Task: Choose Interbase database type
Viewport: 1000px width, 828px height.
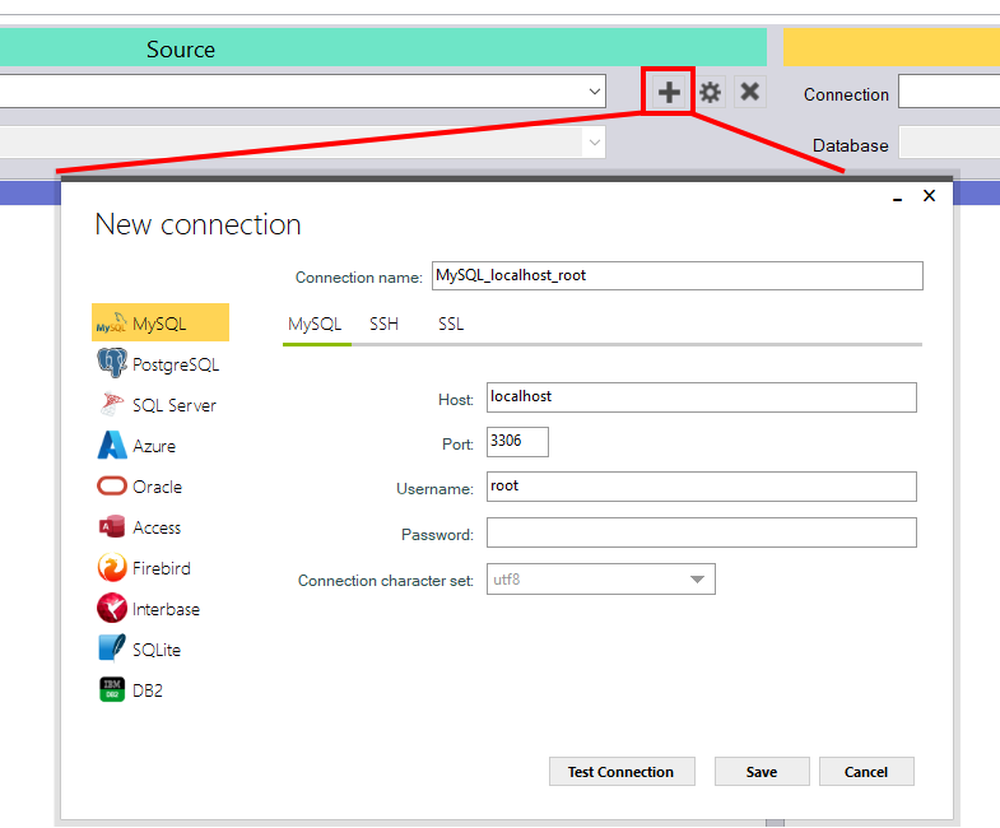Action: (x=149, y=609)
